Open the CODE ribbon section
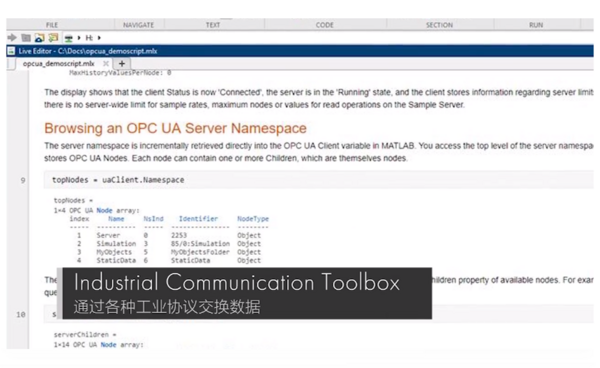The width and height of the screenshot is (600, 368). point(324,25)
